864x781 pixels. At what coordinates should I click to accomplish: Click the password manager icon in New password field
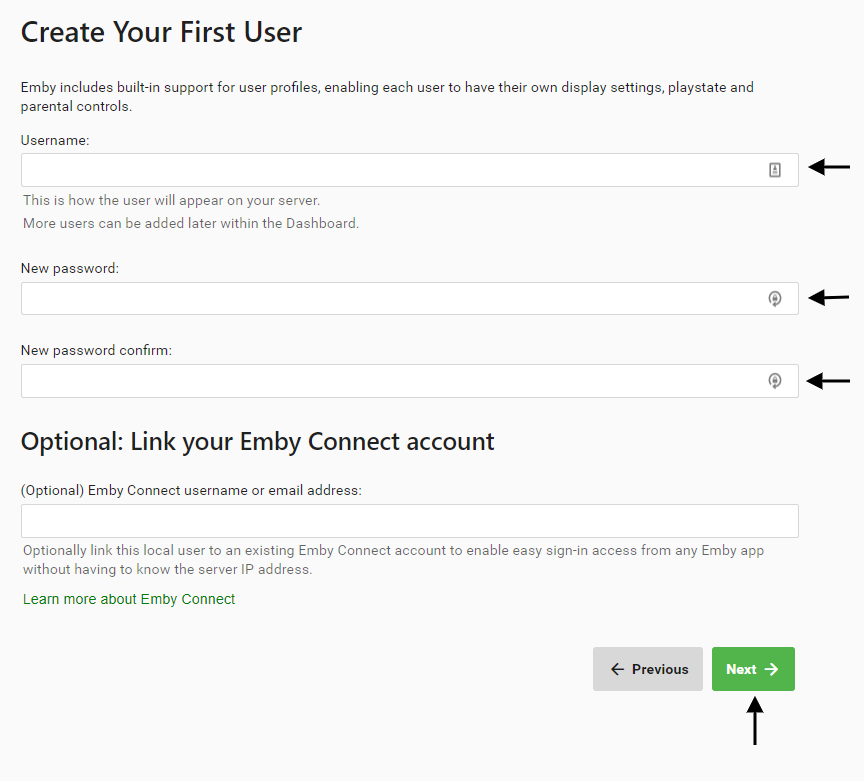[x=775, y=299]
